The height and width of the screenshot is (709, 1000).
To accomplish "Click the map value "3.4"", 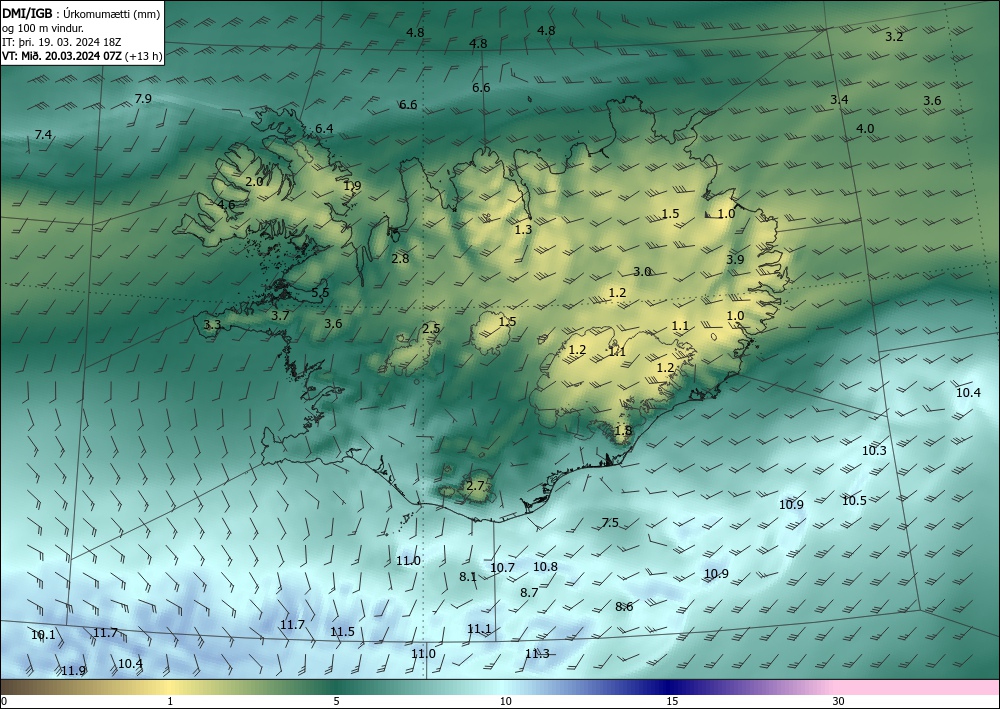I will [839, 99].
